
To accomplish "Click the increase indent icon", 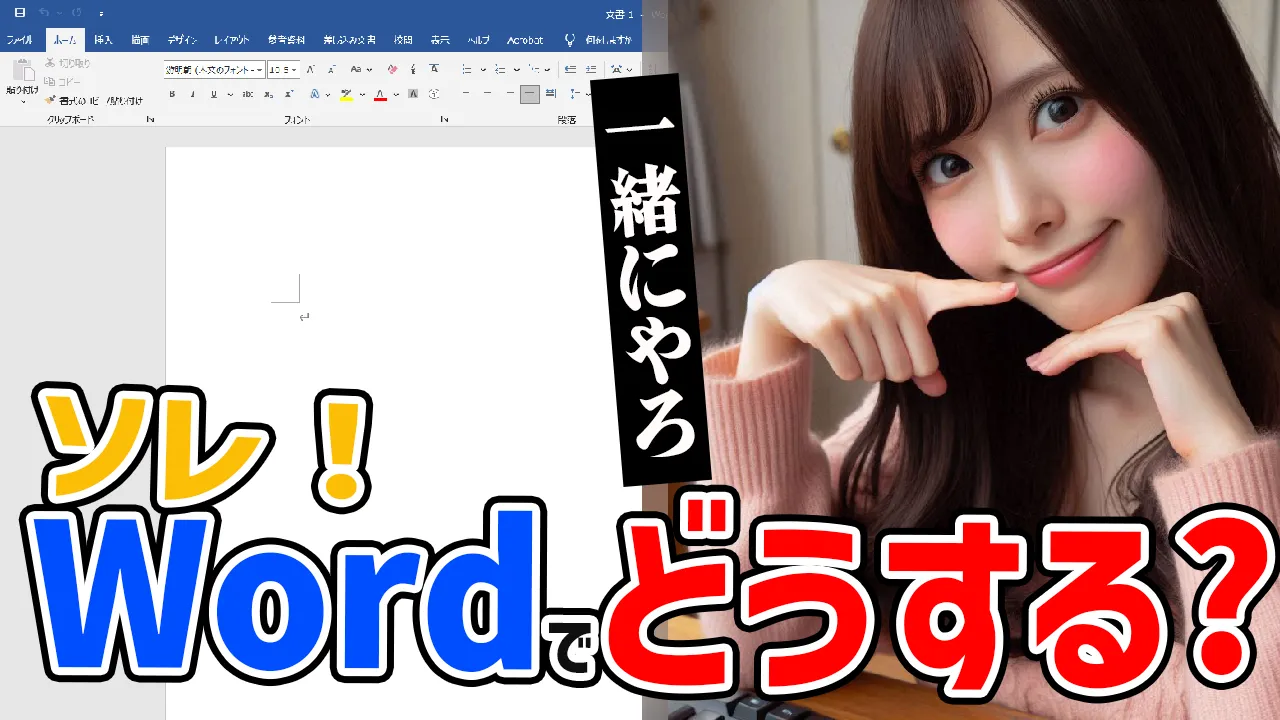I will (x=591, y=69).
